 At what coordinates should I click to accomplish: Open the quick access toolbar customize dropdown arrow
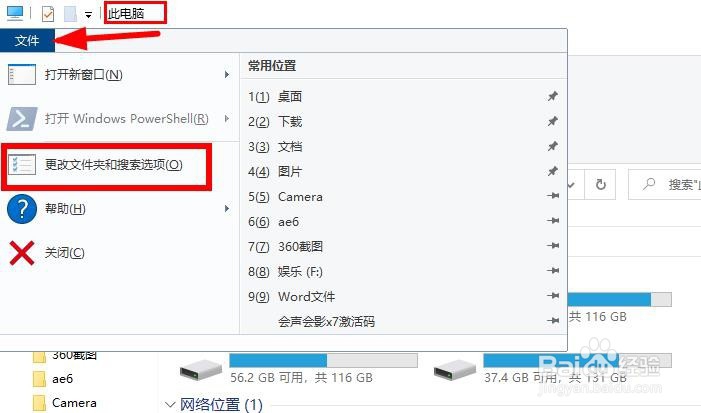click(89, 15)
